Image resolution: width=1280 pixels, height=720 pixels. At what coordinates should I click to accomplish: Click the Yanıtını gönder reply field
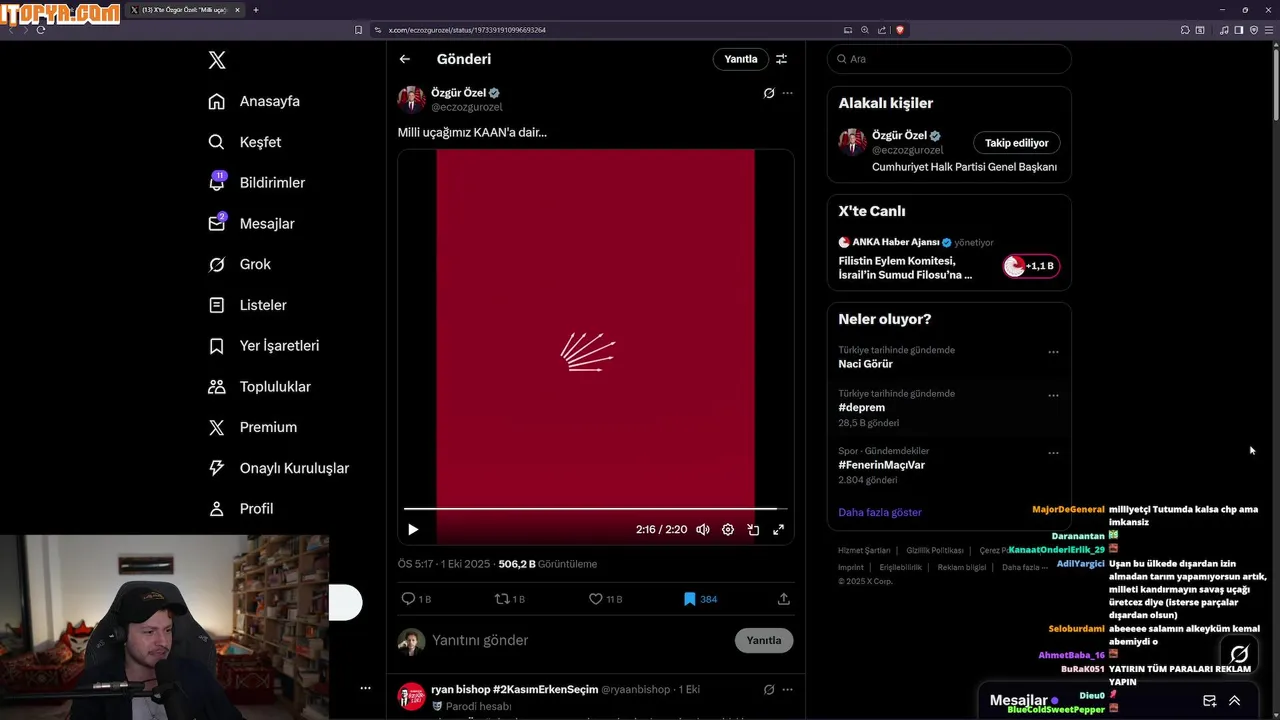pyautogui.click(x=580, y=640)
